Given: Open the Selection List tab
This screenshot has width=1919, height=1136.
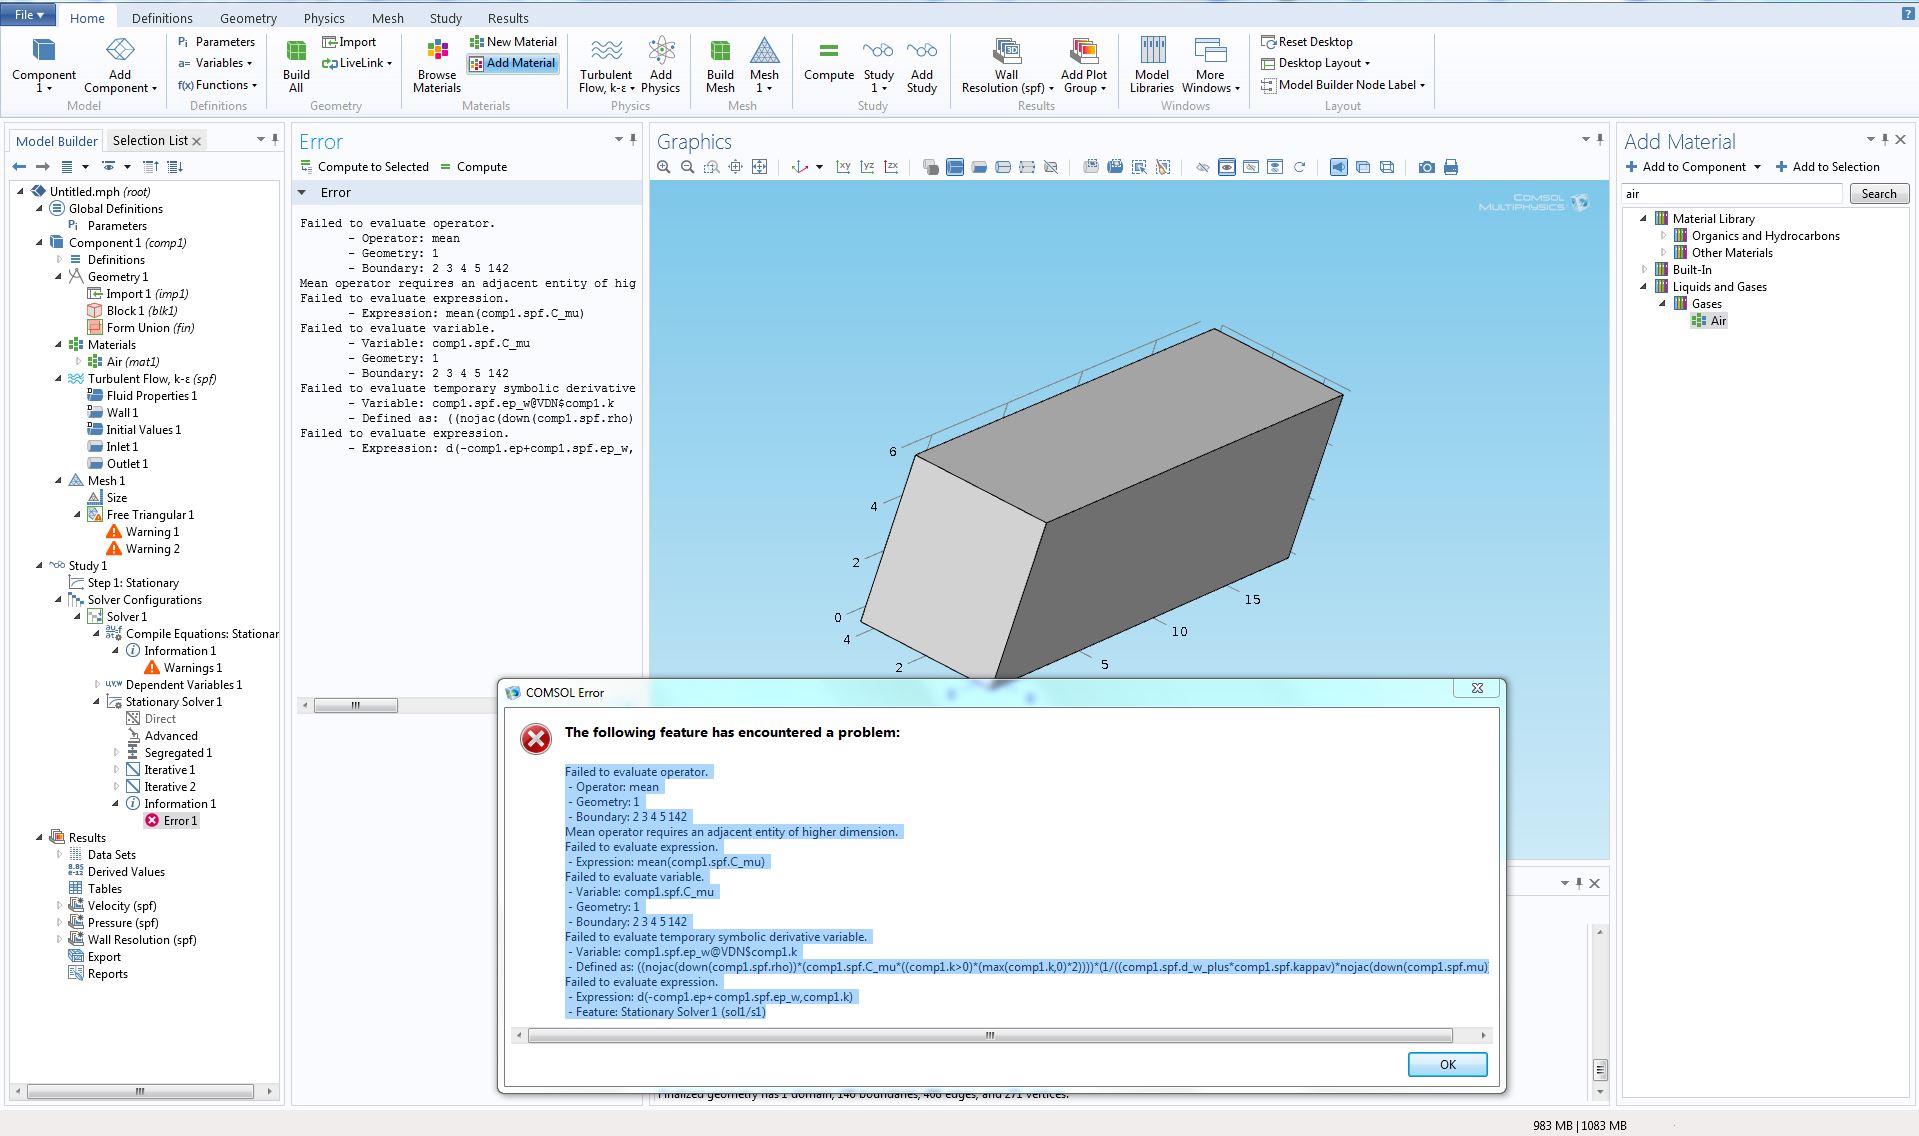Looking at the screenshot, I should click(x=150, y=141).
